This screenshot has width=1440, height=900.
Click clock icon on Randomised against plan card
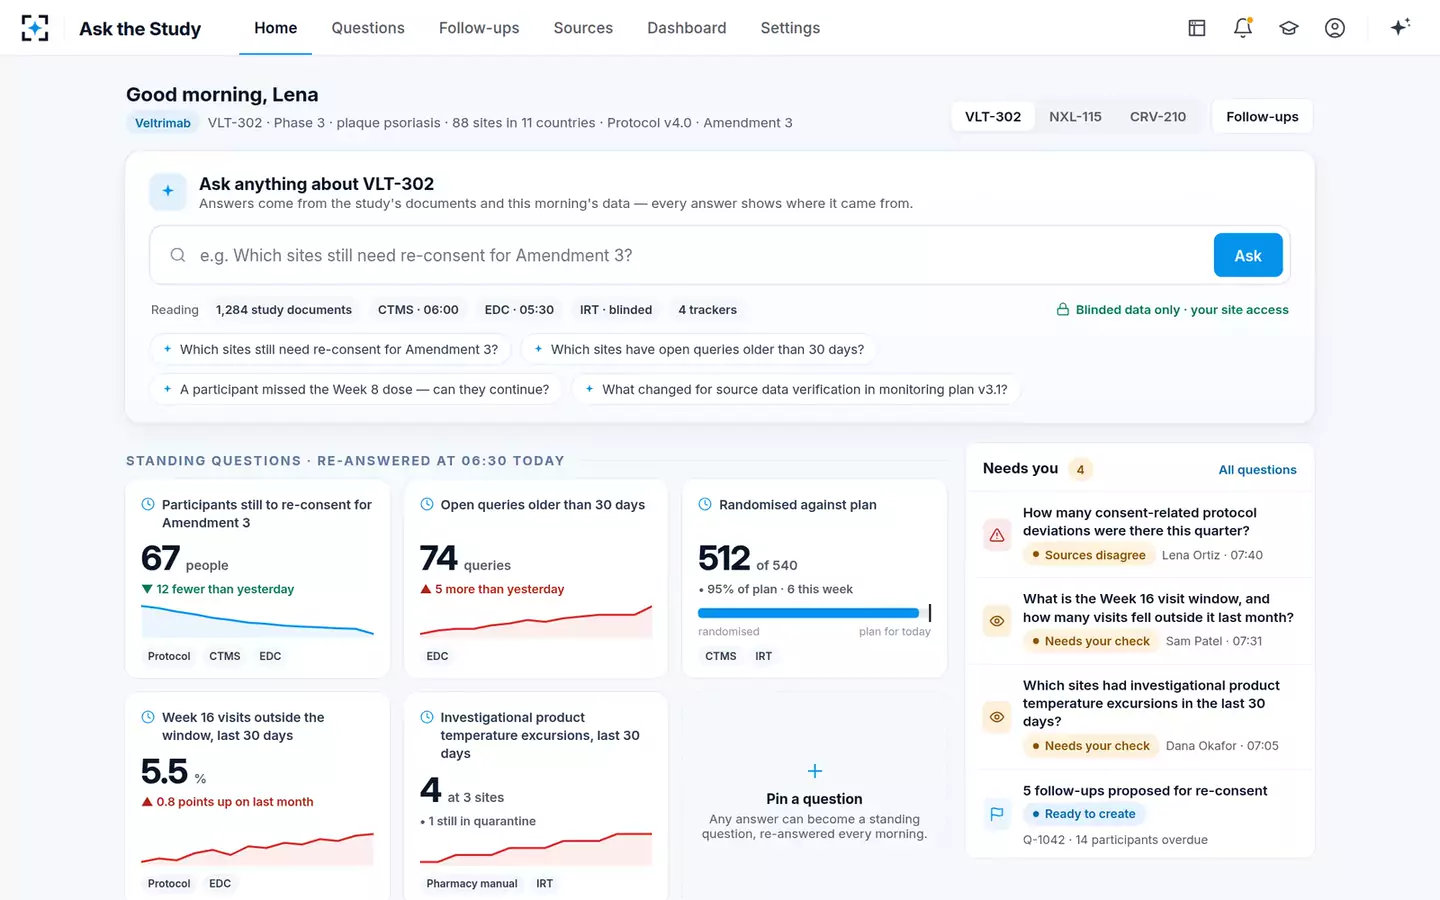coord(705,505)
